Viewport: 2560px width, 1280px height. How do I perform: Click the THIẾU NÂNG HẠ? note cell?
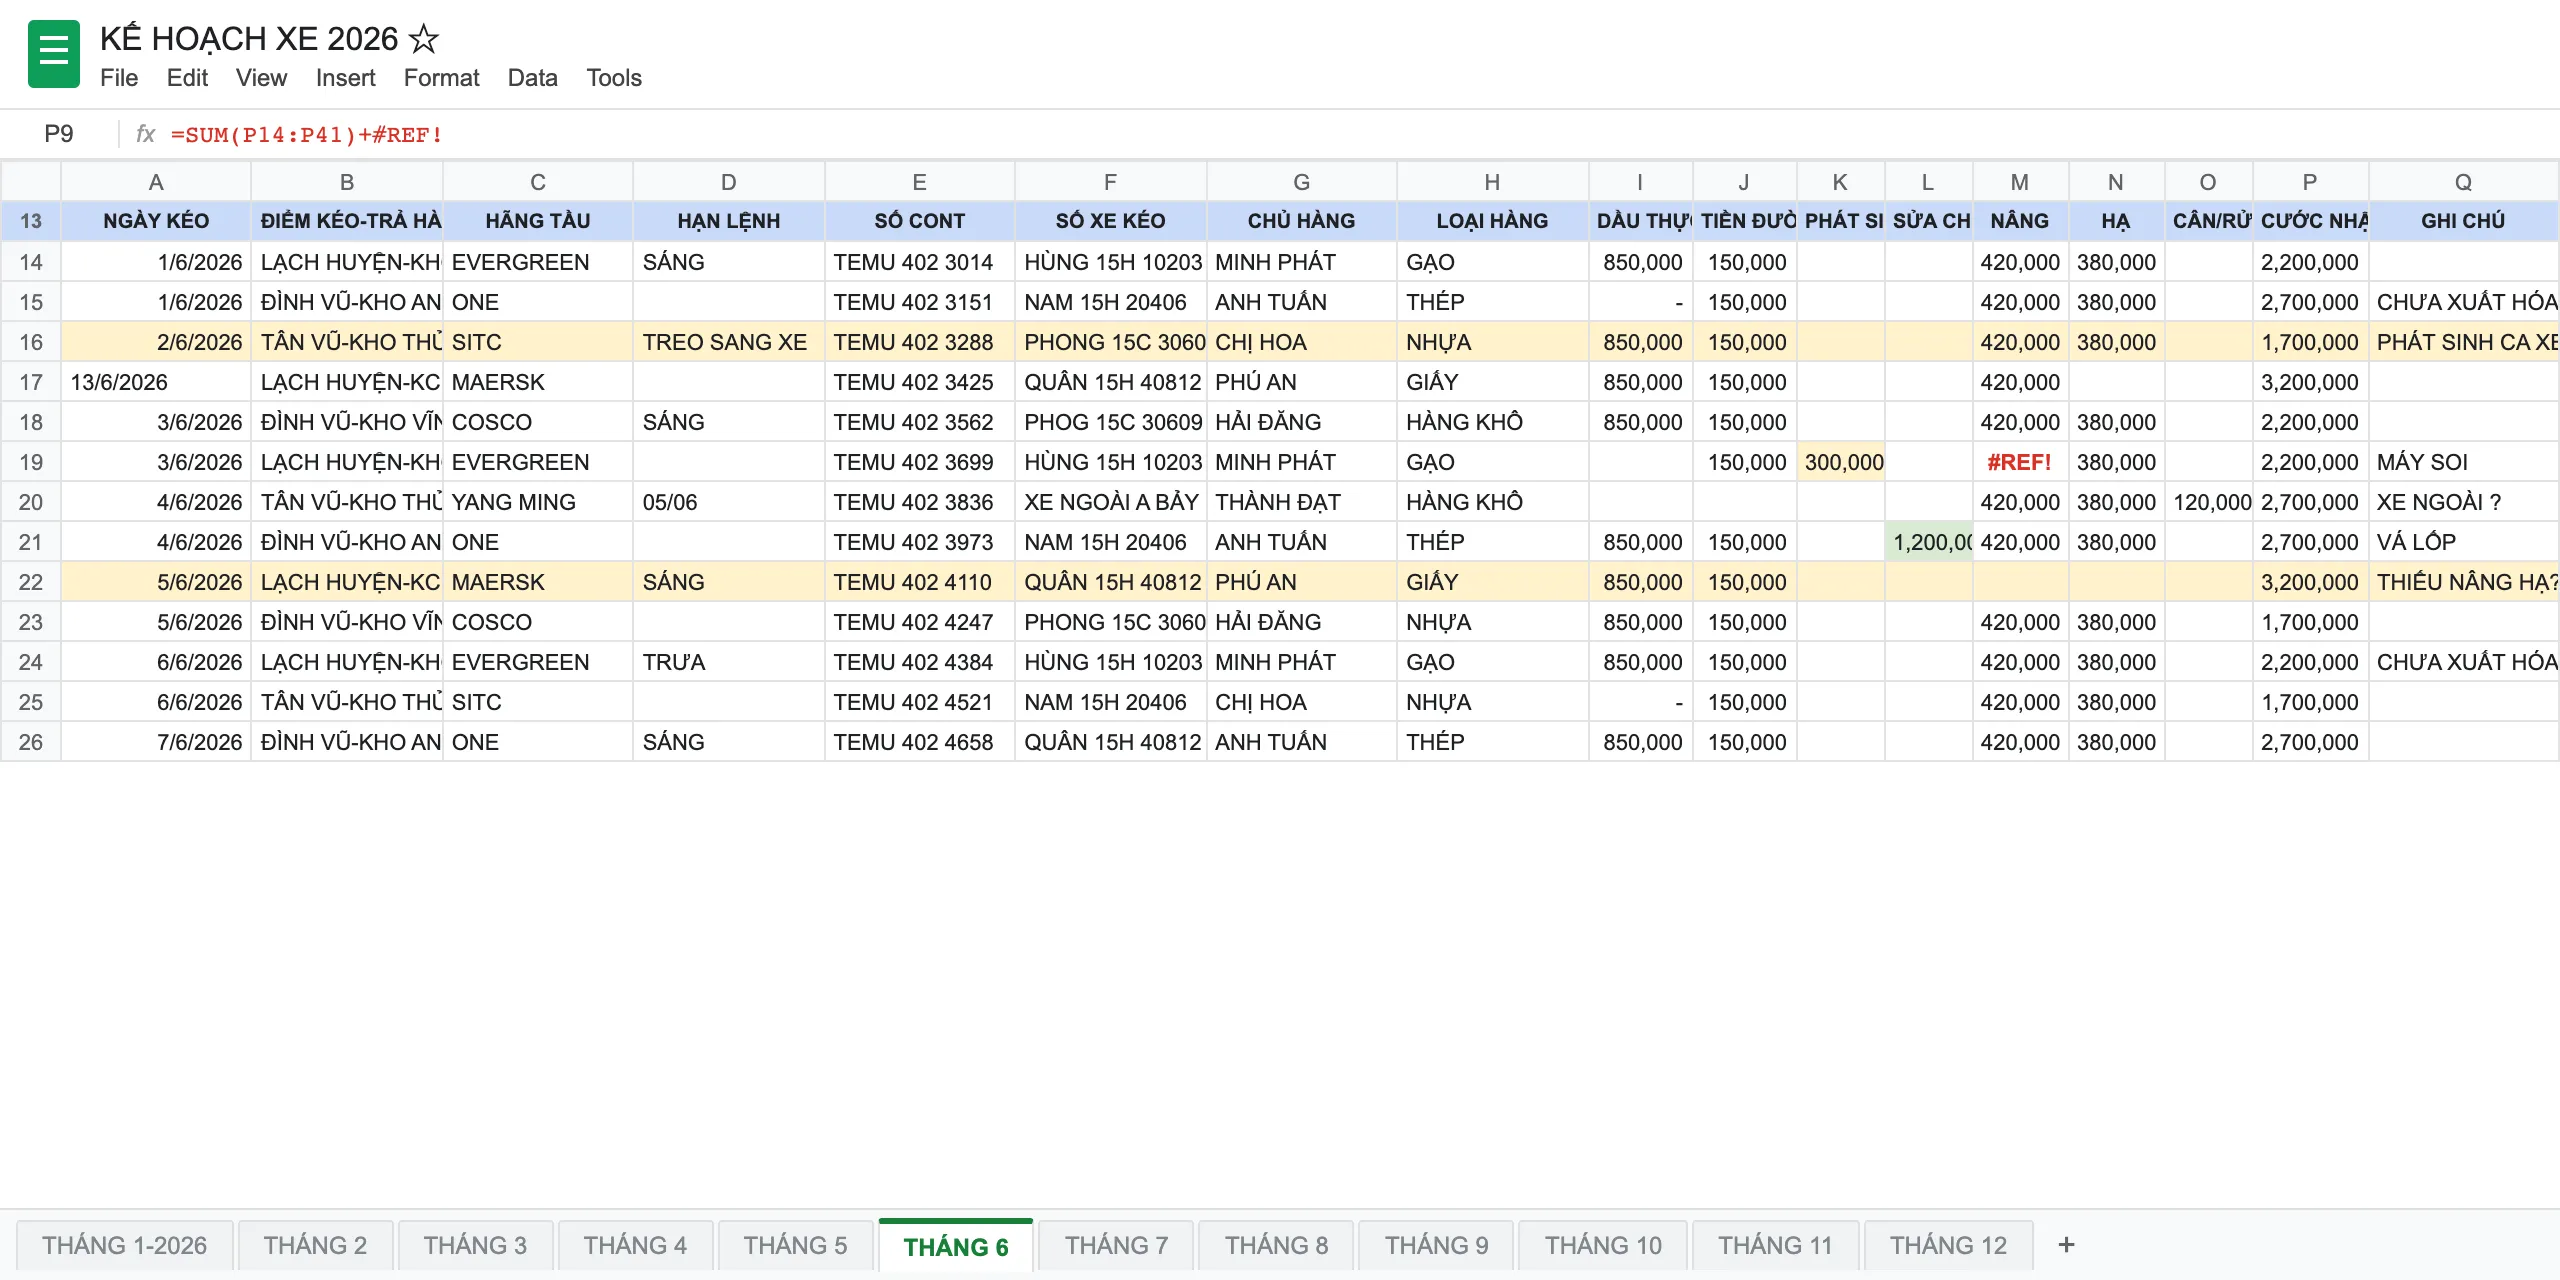2463,582
